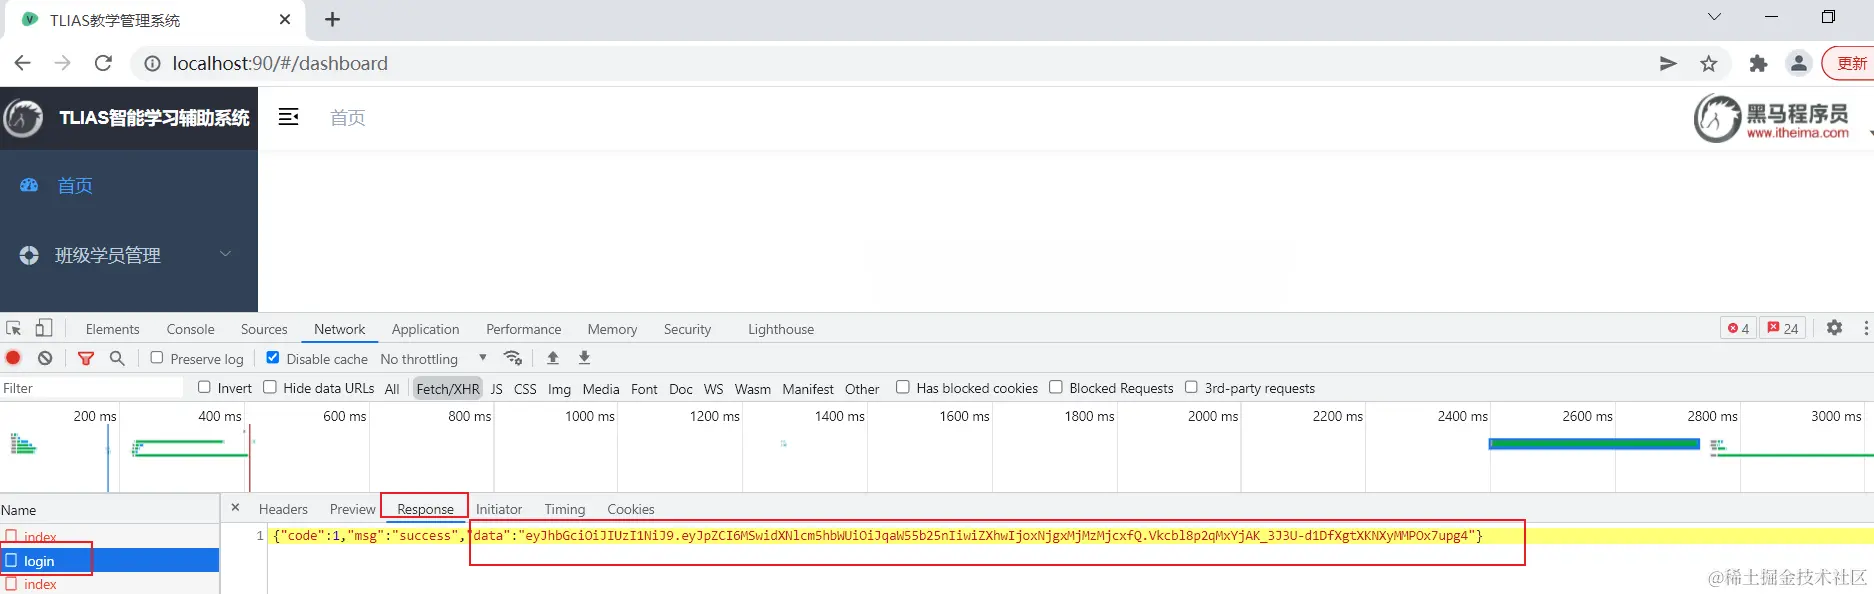Click the red errors count badge 4
The image size is (1874, 594).
tap(1738, 328)
